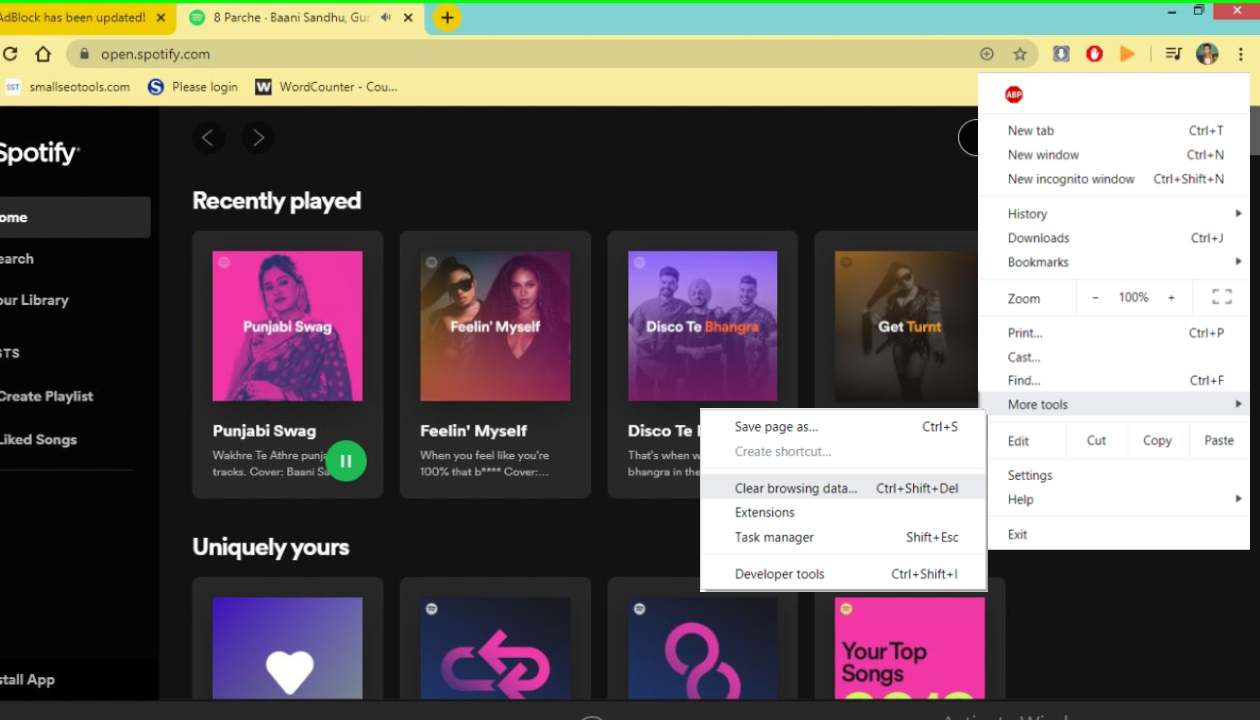Choose Exit from Chrome menu
1260x720 pixels.
(1114, 535)
